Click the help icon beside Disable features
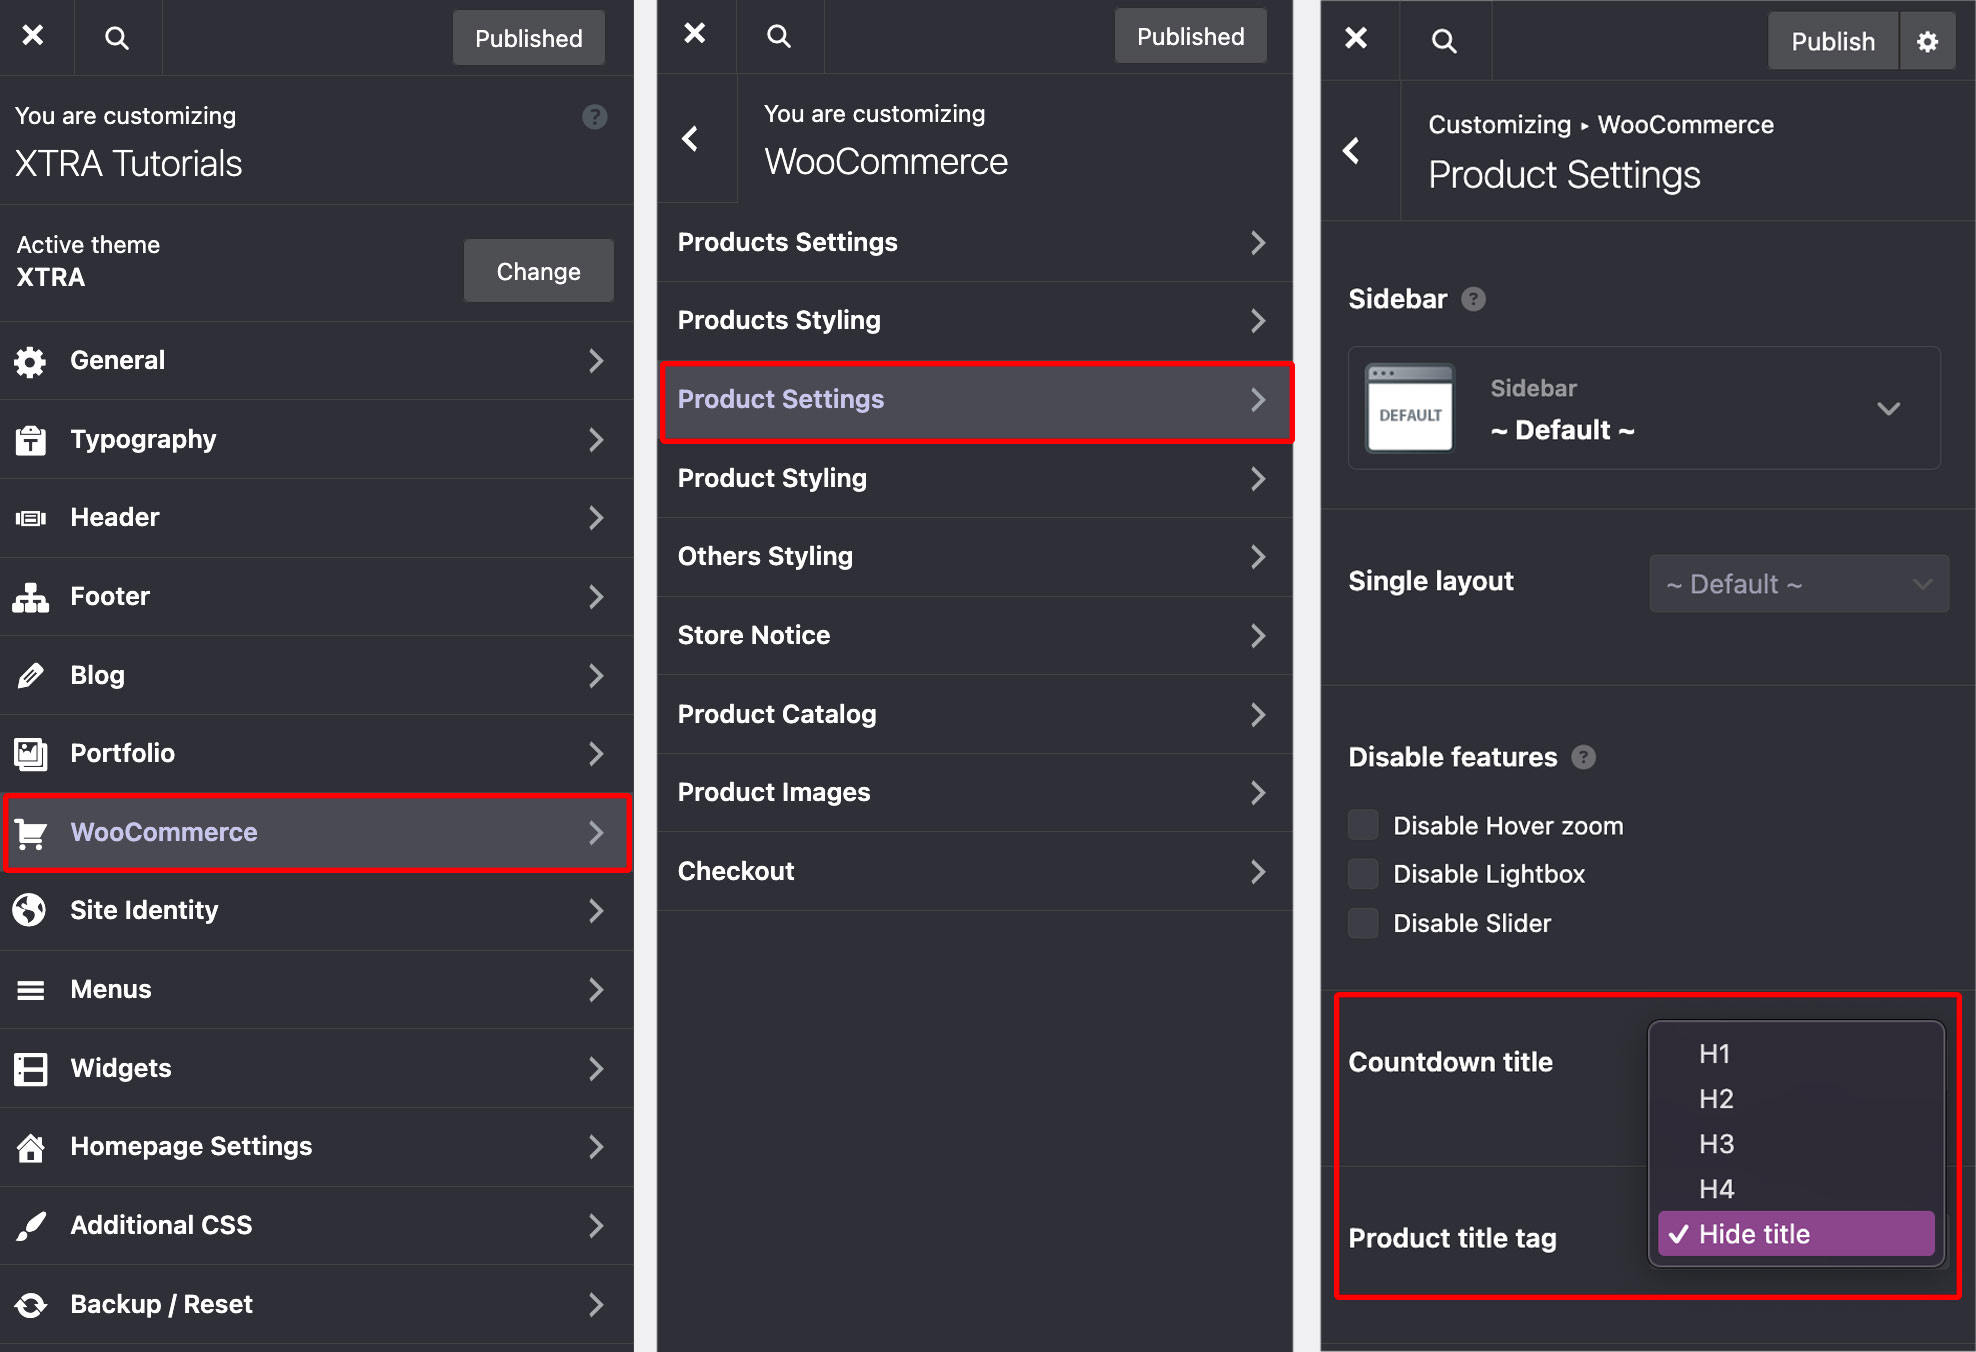1976x1352 pixels. [x=1583, y=757]
